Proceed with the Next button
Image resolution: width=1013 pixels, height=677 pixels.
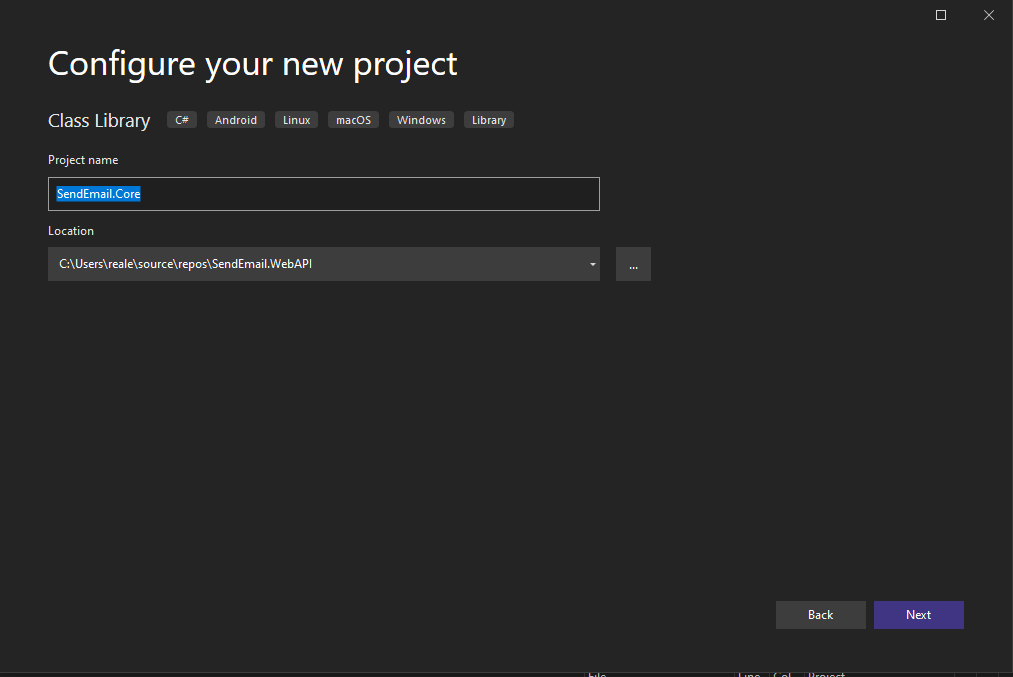(918, 615)
